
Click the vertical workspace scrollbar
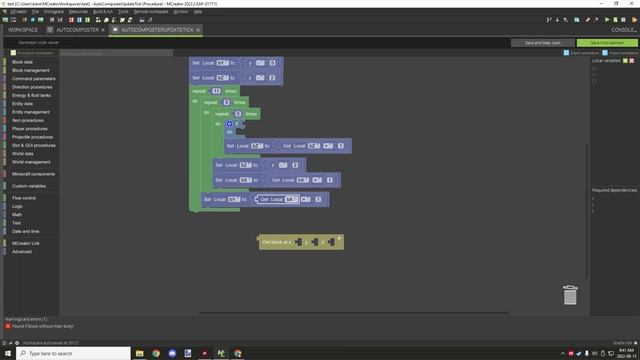(x=587, y=211)
